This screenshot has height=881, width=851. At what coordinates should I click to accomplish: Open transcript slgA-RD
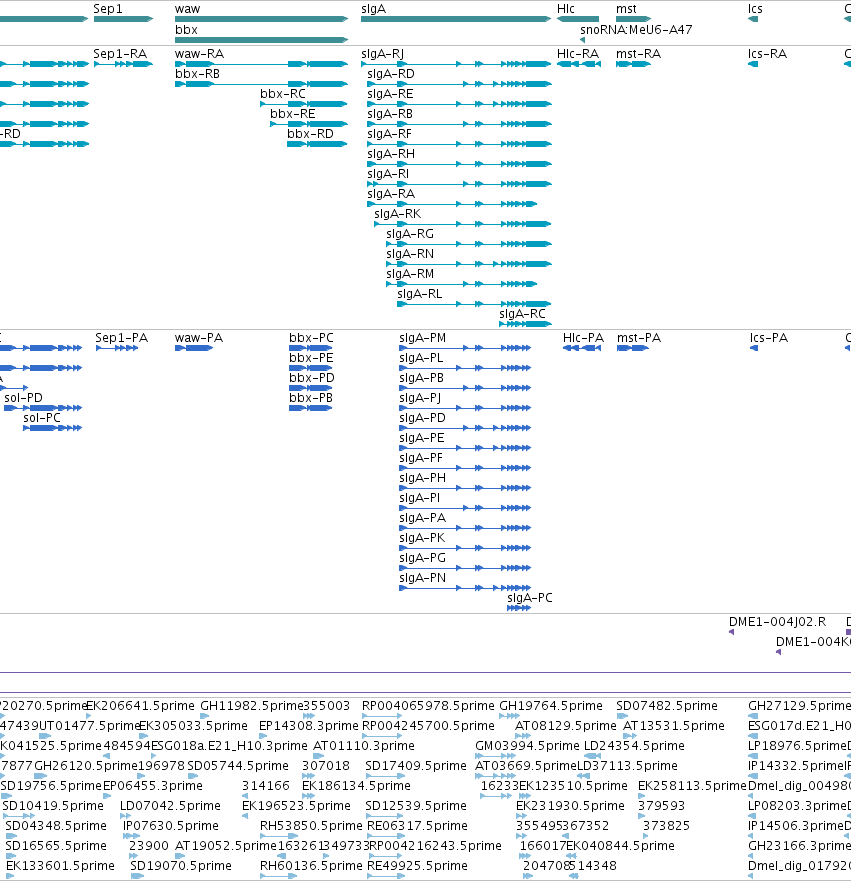459,84
